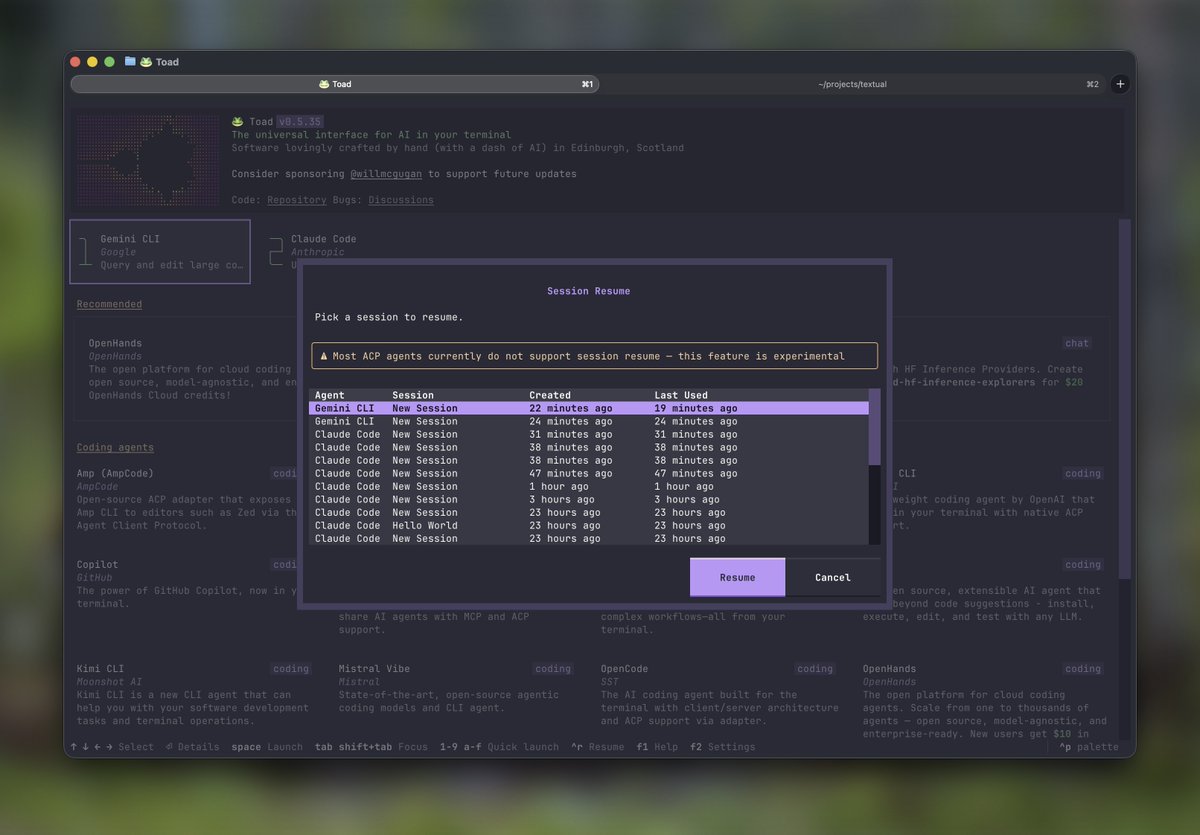Select the Mistral Vibe agent card
The width and height of the screenshot is (1200, 835).
point(455,689)
